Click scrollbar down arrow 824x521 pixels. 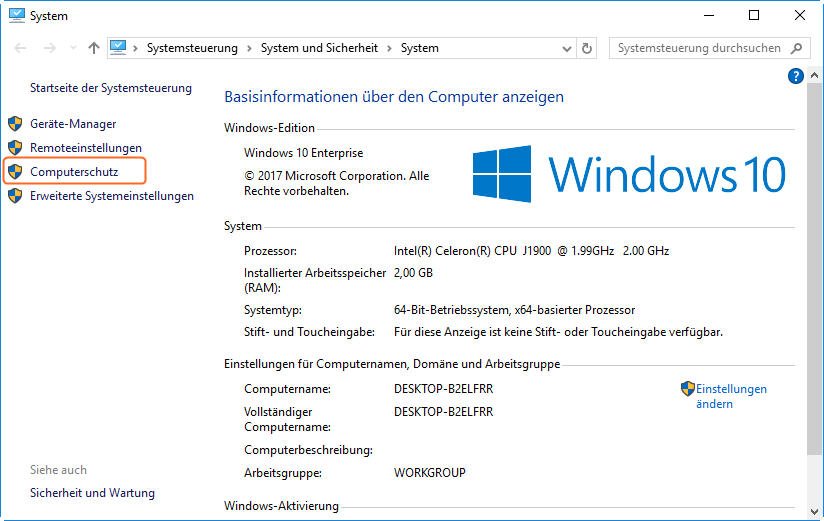point(814,511)
